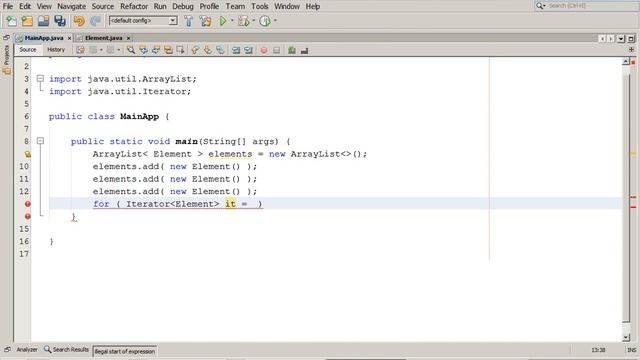640x360 pixels.
Task: Click in the Search (Ctrl+I) field
Action: point(591,6)
